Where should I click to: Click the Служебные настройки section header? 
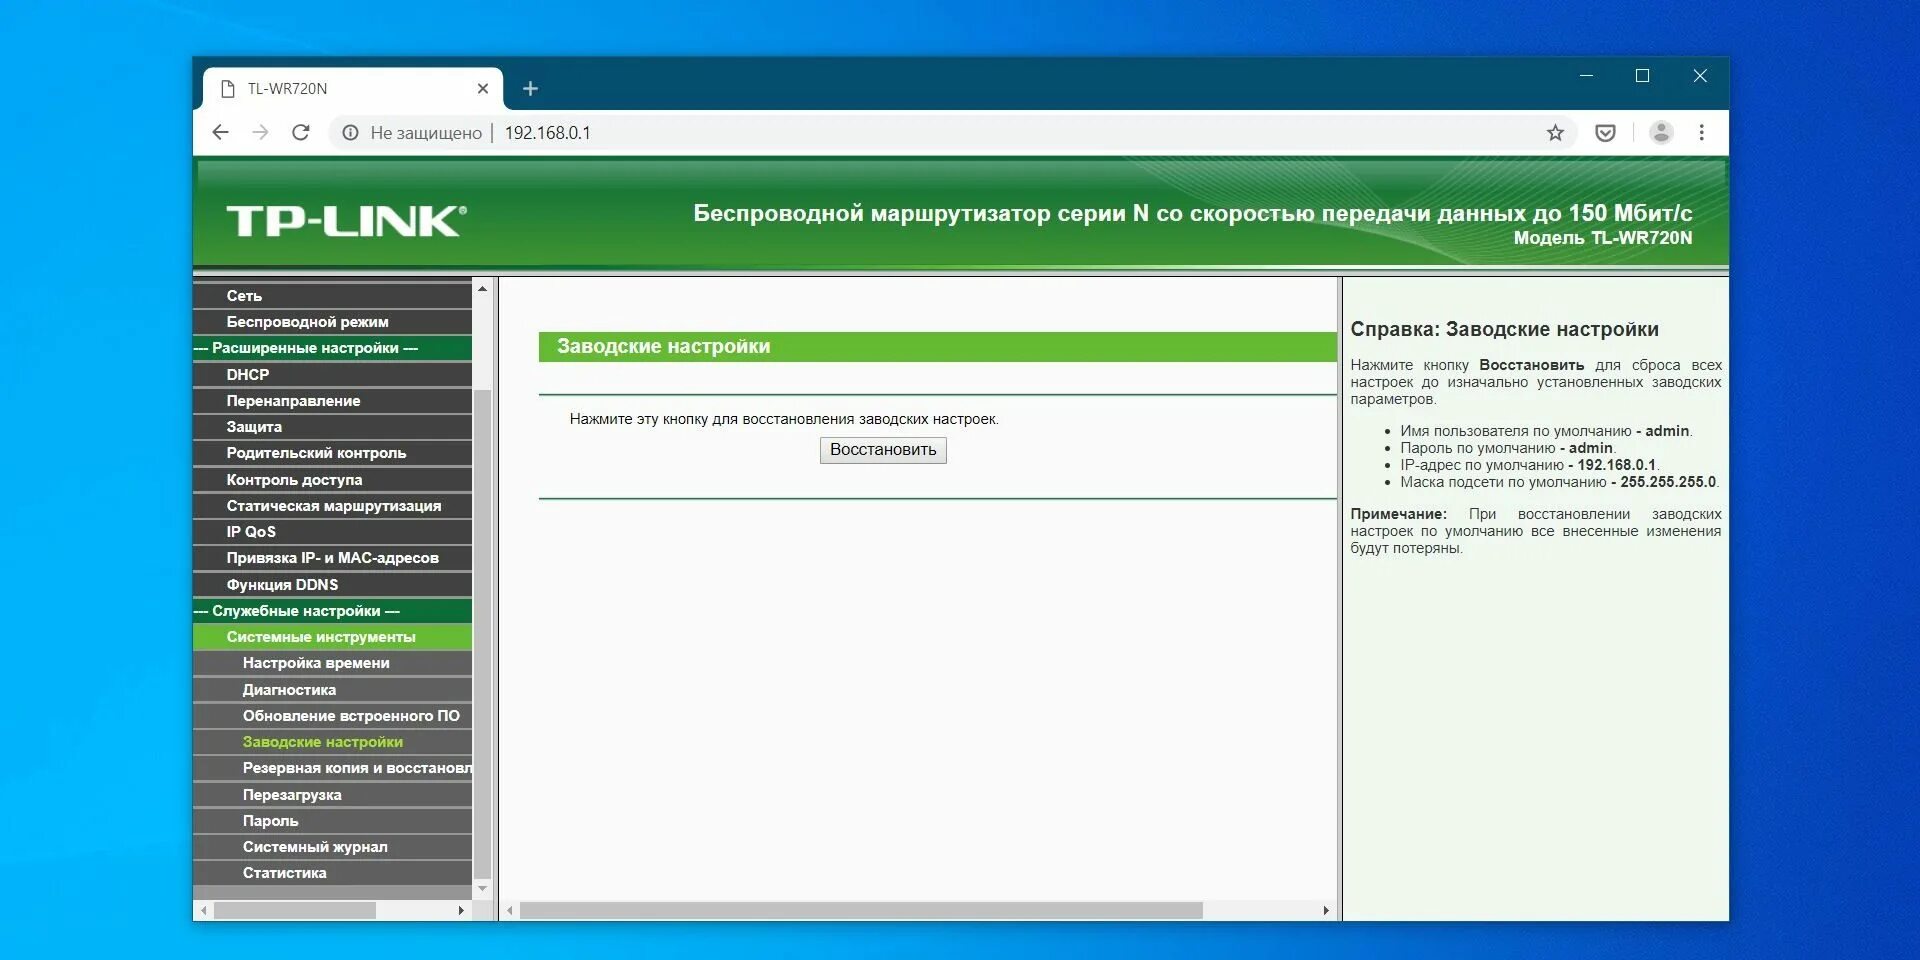point(332,611)
